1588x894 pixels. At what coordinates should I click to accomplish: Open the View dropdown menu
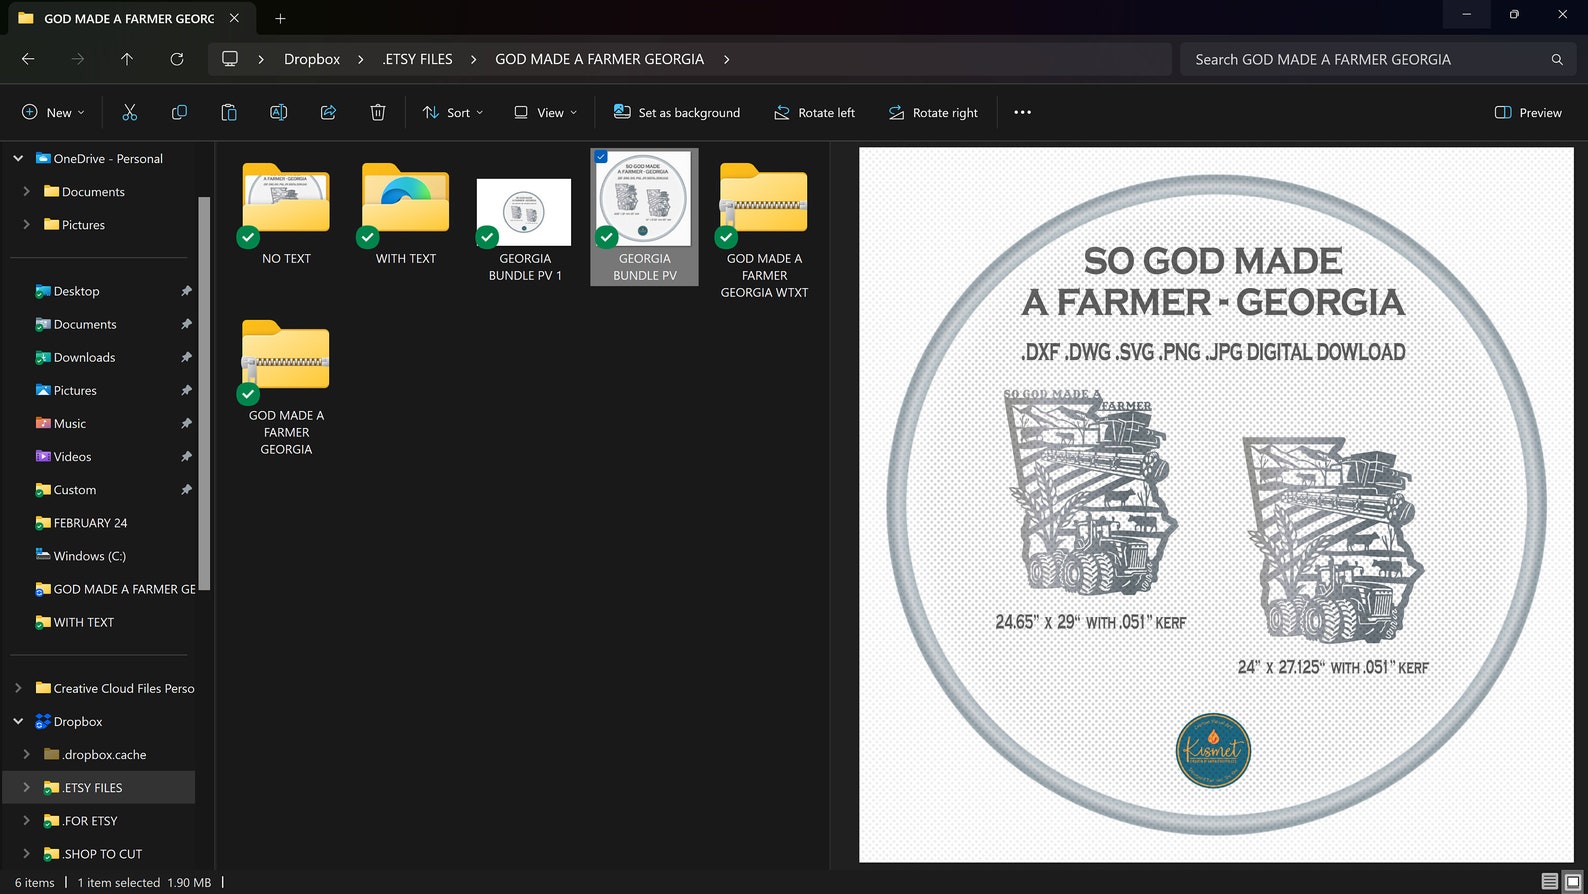point(545,113)
